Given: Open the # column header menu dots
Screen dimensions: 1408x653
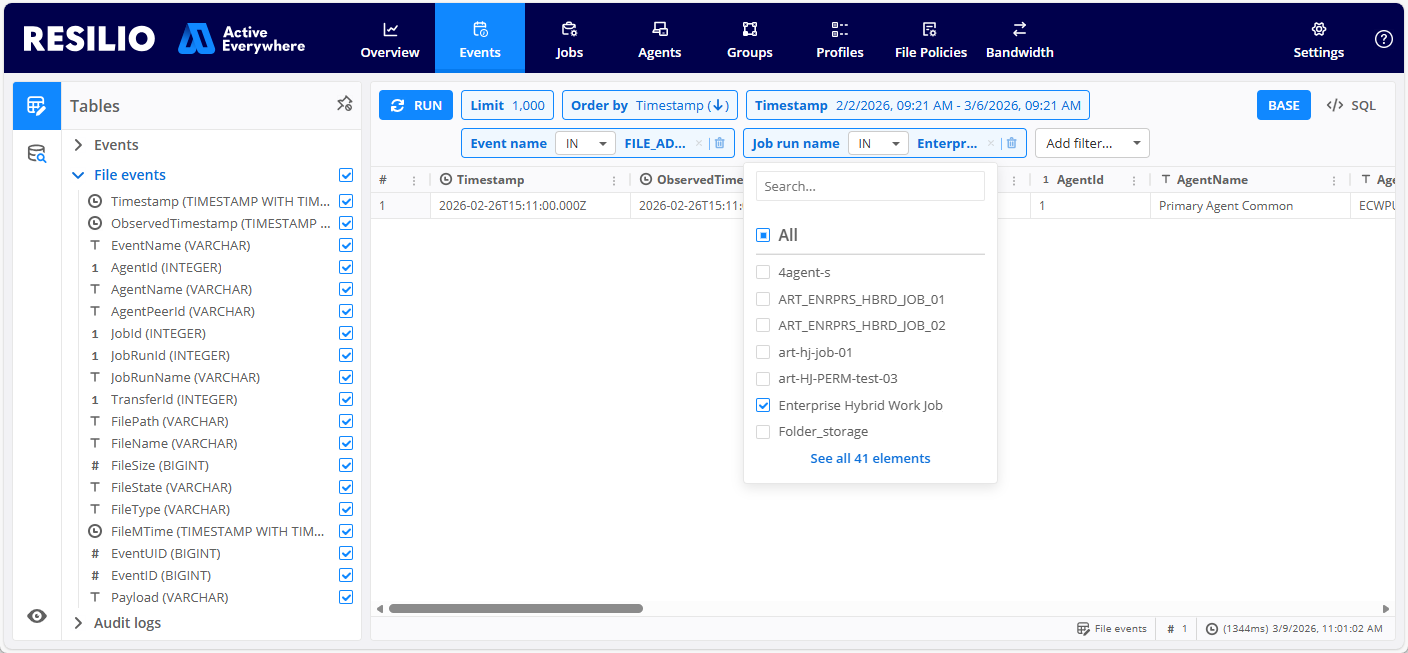Looking at the screenshot, I should pos(414,180).
